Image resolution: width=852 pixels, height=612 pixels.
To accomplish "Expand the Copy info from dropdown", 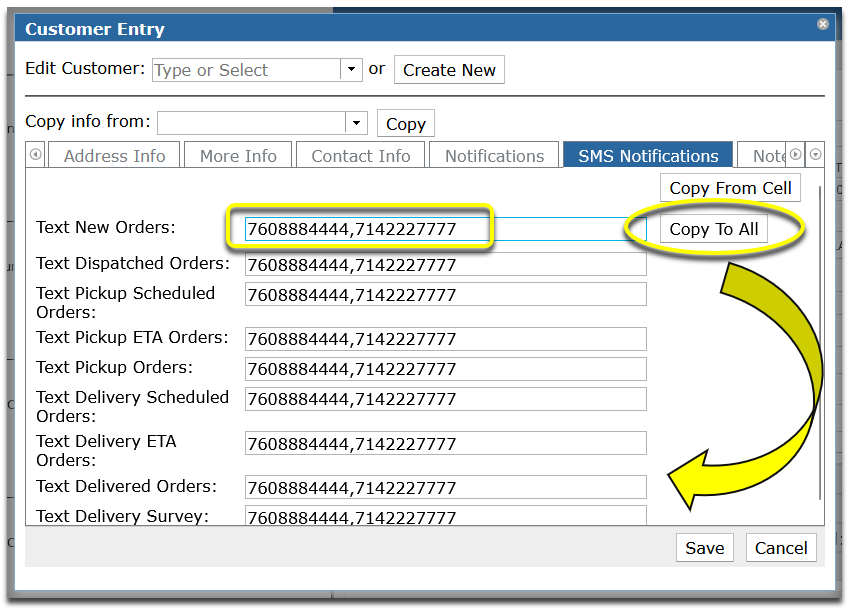I will pyautogui.click(x=356, y=122).
